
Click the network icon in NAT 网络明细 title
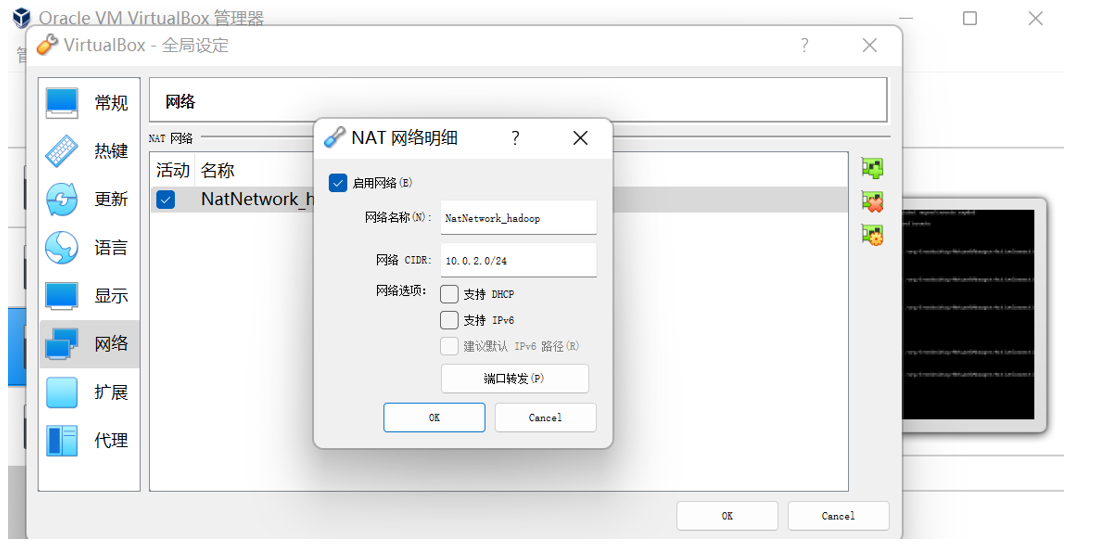(x=335, y=137)
